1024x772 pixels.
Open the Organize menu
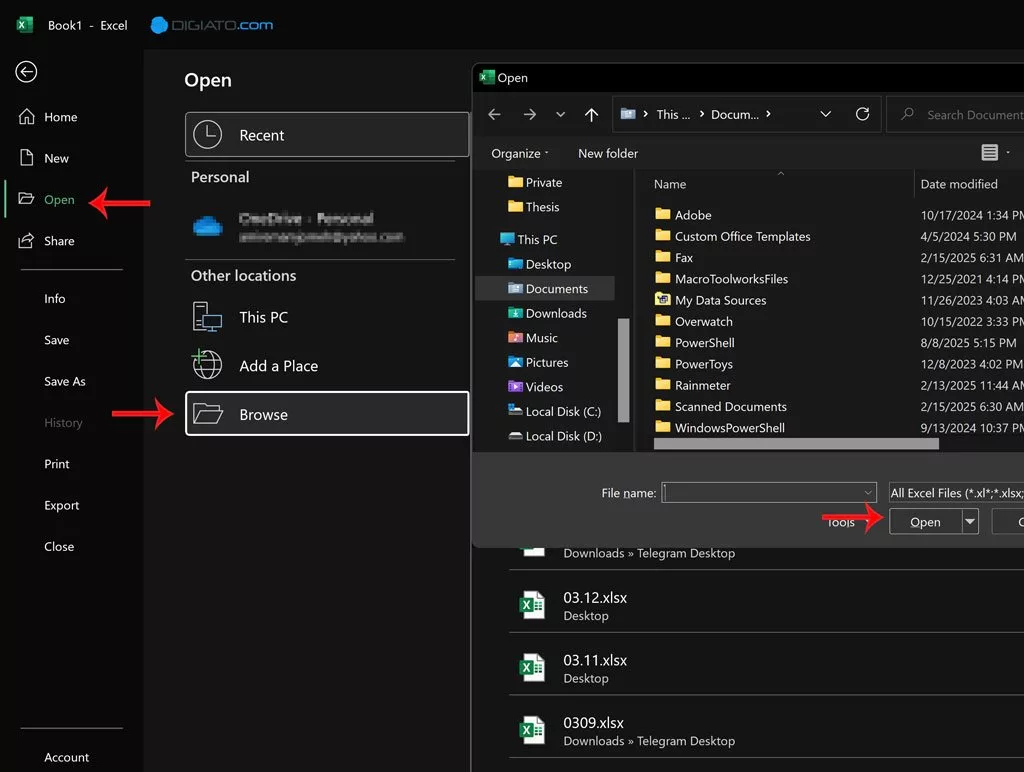(x=519, y=153)
